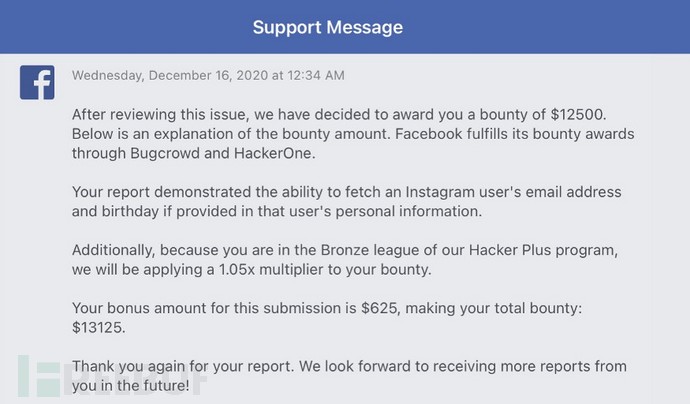Click the $13125 total bounty value
Image resolution: width=690 pixels, height=404 pixels.
(x=99, y=327)
